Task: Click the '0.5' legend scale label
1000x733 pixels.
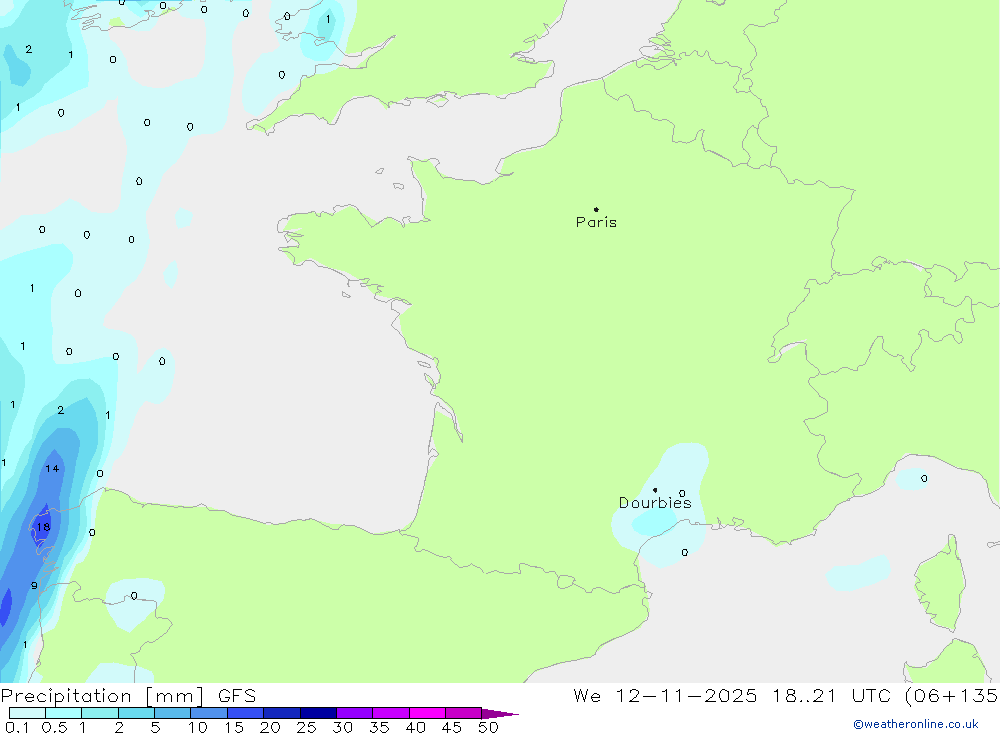Action: coord(54,727)
